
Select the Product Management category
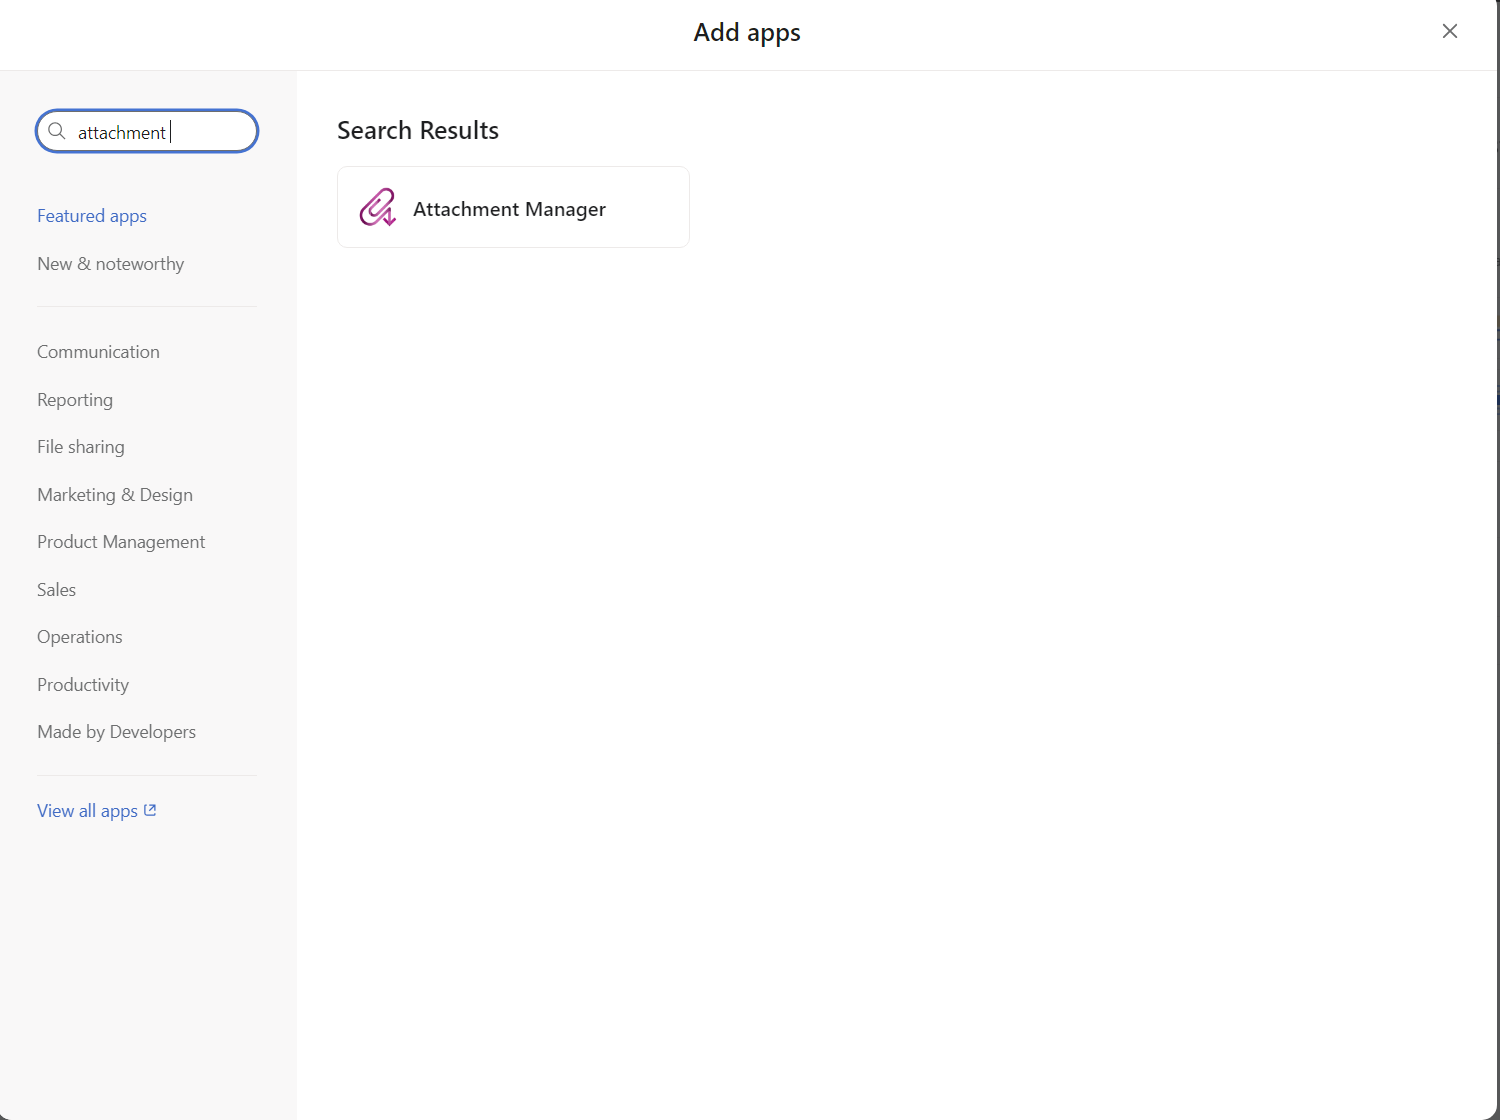(120, 541)
